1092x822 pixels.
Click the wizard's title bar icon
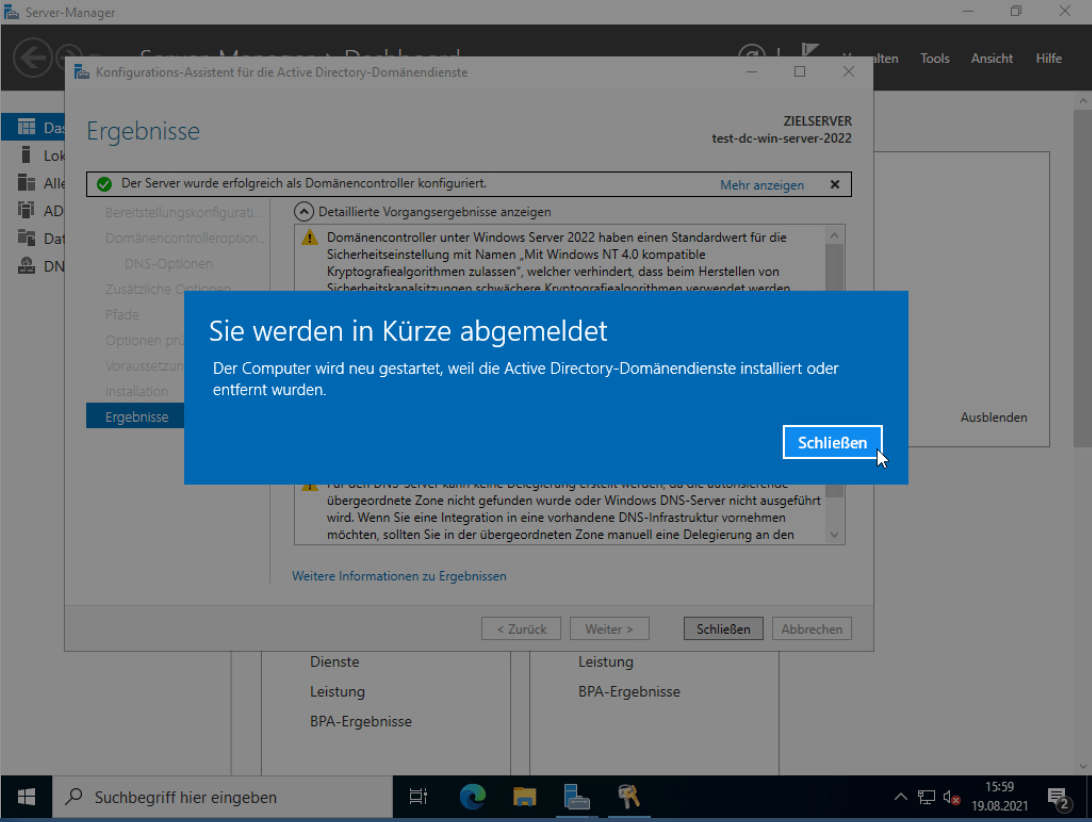click(x=82, y=72)
